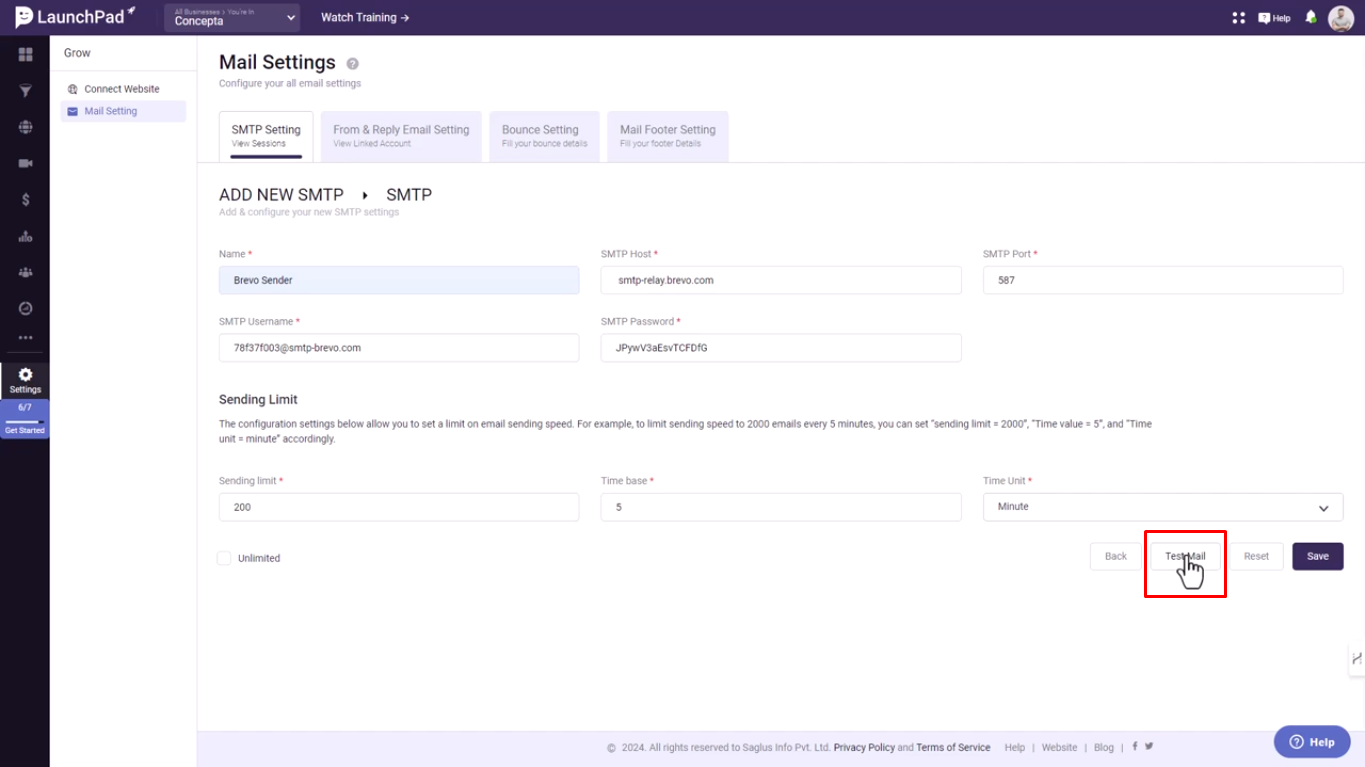The height and width of the screenshot is (767, 1365).
Task: Open the video camera icon in sidebar
Action: pyautogui.click(x=25, y=163)
